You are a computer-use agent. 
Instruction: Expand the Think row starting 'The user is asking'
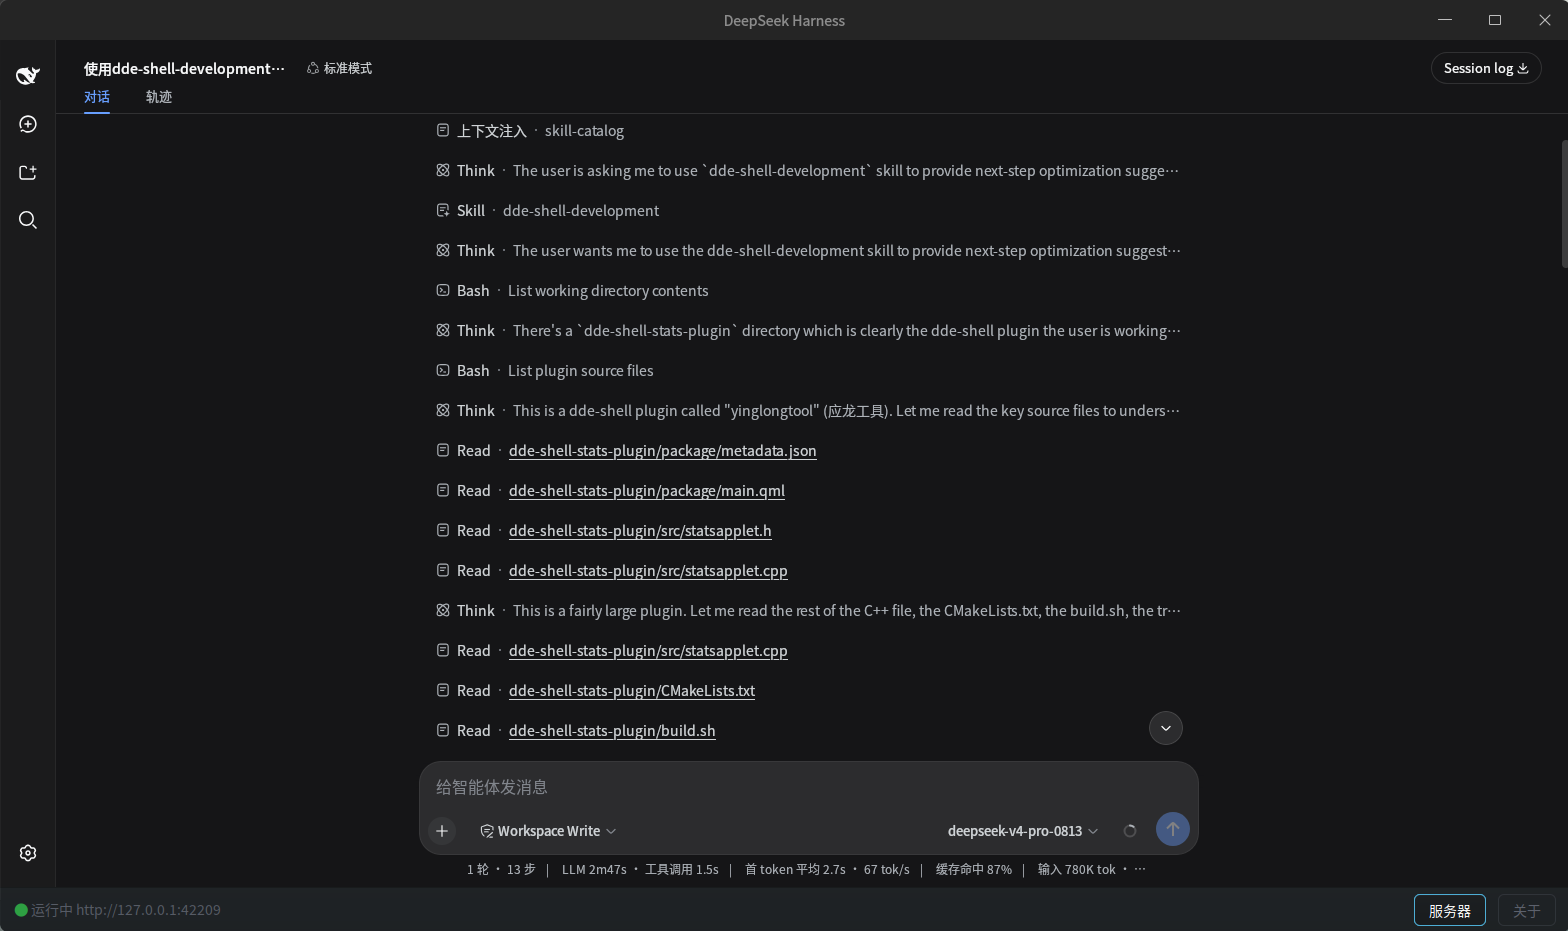coord(808,171)
